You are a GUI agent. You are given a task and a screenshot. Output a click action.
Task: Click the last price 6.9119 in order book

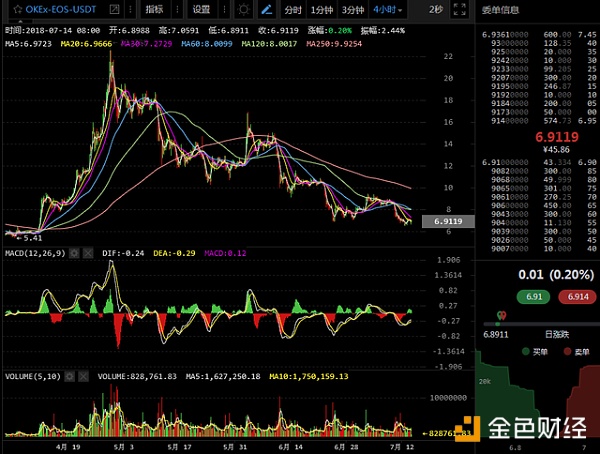tap(557, 137)
